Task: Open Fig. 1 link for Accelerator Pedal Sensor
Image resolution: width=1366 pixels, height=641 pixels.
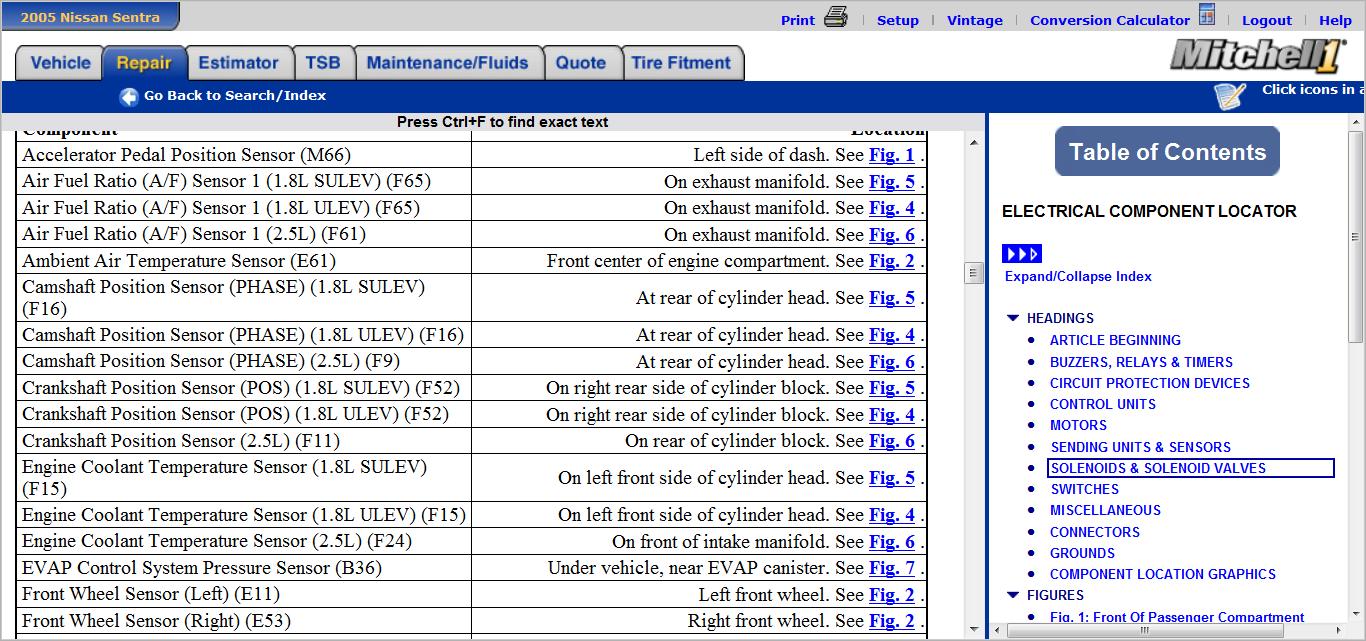Action: coord(892,155)
